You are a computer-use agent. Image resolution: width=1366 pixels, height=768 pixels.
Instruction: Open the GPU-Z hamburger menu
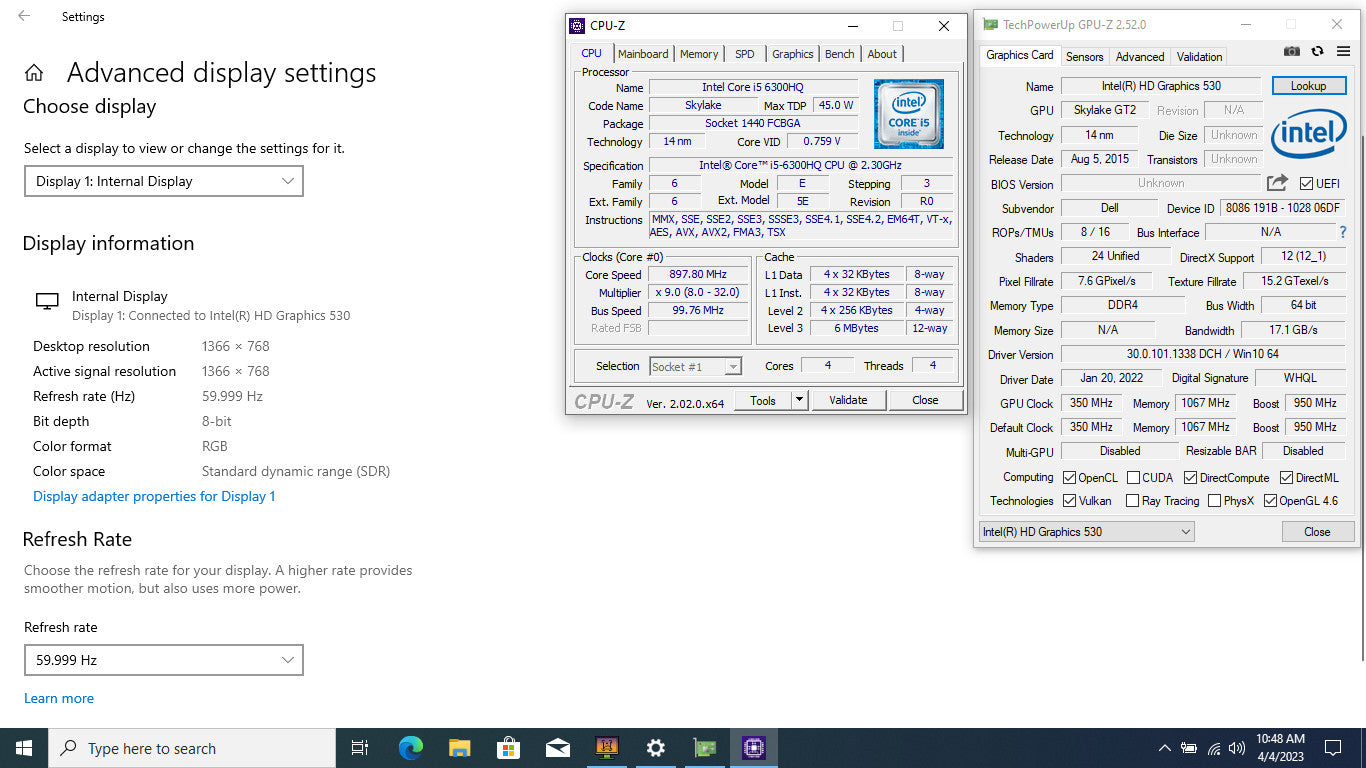pyautogui.click(x=1343, y=52)
